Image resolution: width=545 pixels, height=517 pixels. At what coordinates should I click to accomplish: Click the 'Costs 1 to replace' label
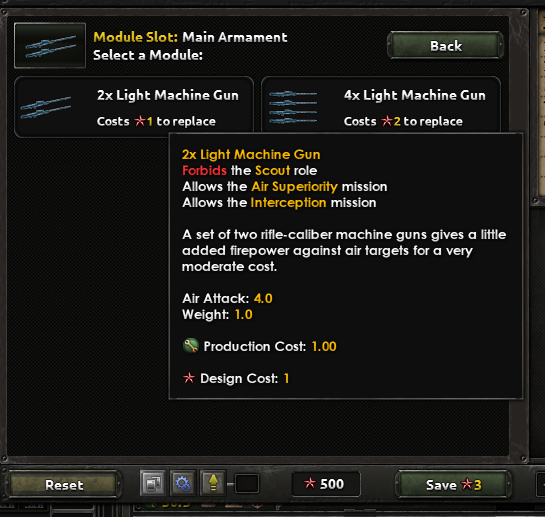pos(156,121)
